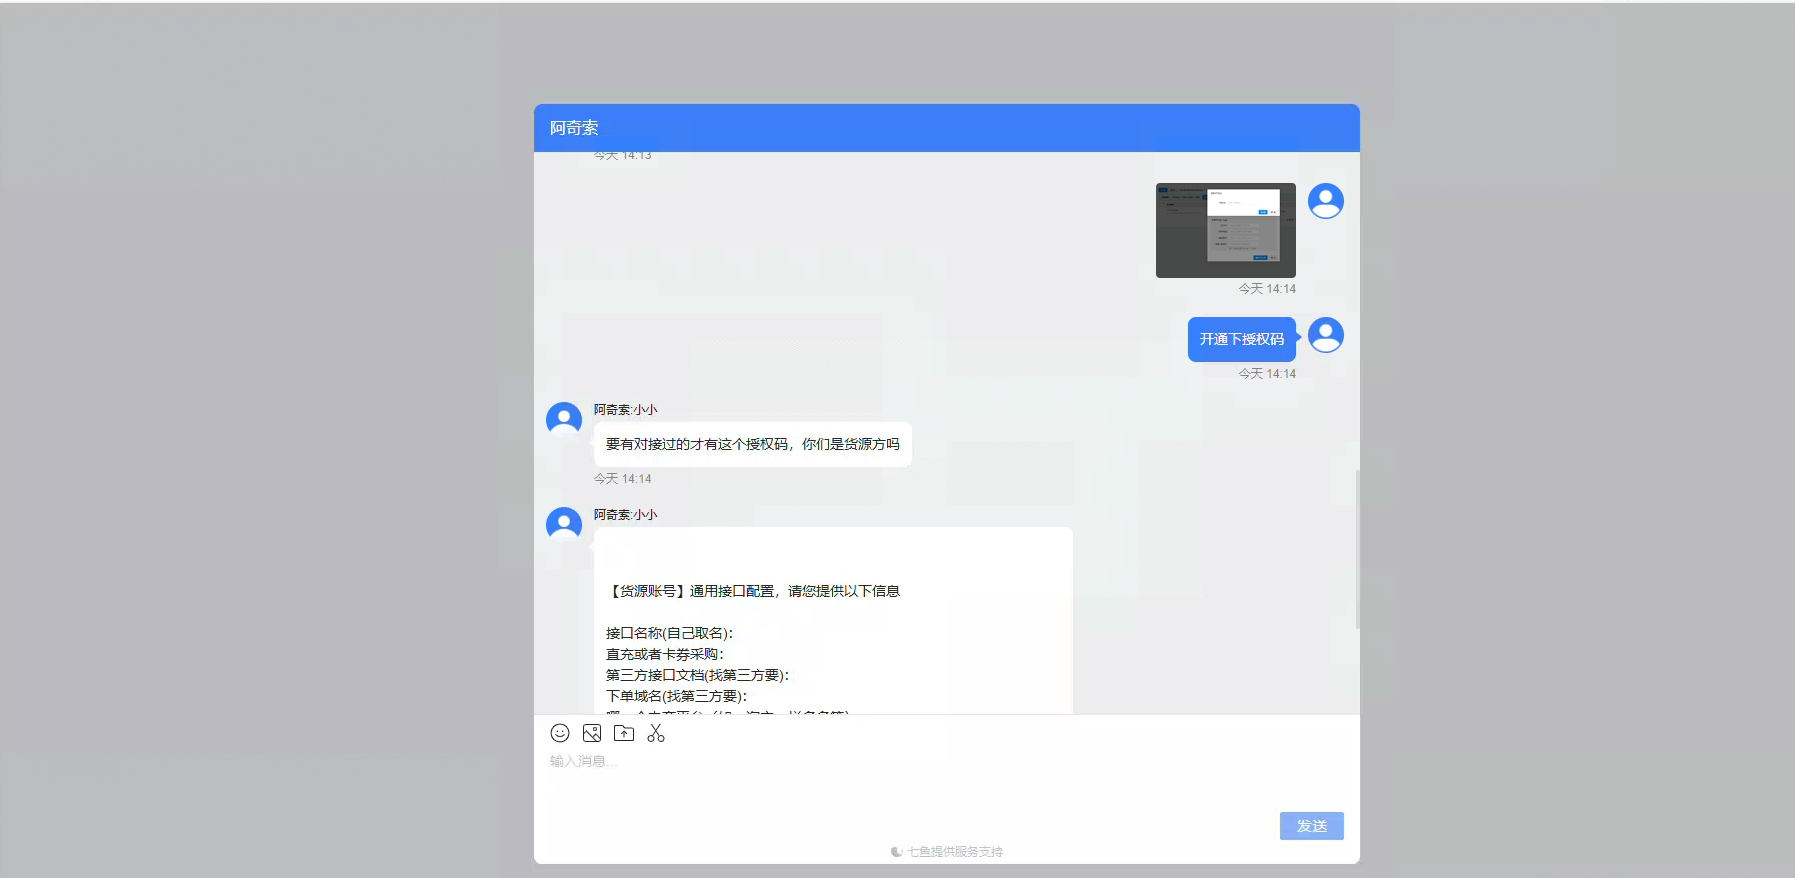The image size is (1795, 878).
Task: Click the agent avatar beside the 货源账号 message
Action: 564,524
